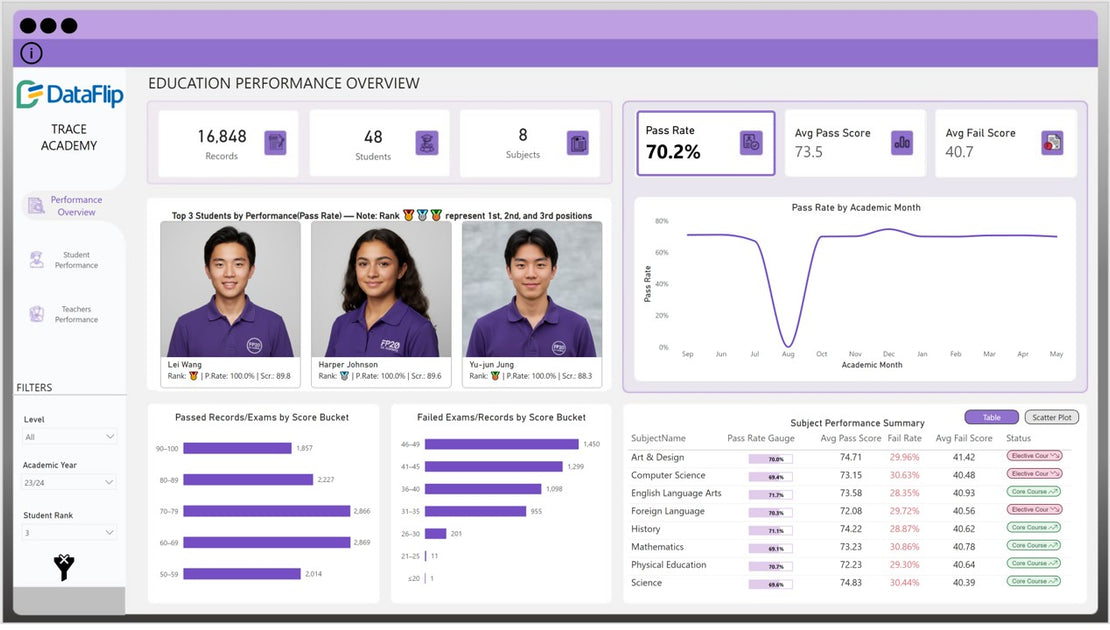Image resolution: width=1110 pixels, height=630 pixels.
Task: Click Mathematics fail rate 30.86%
Action: [904, 546]
